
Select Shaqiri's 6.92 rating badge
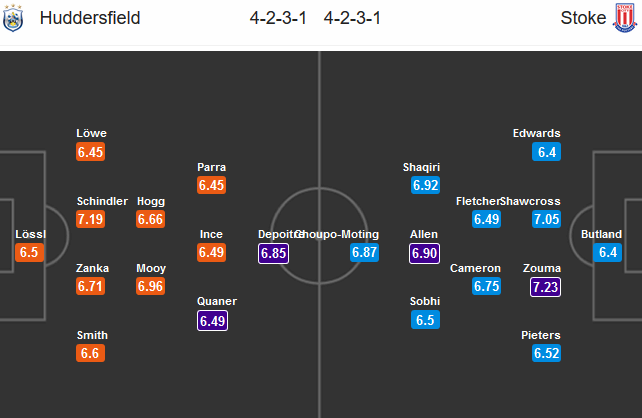tap(425, 185)
